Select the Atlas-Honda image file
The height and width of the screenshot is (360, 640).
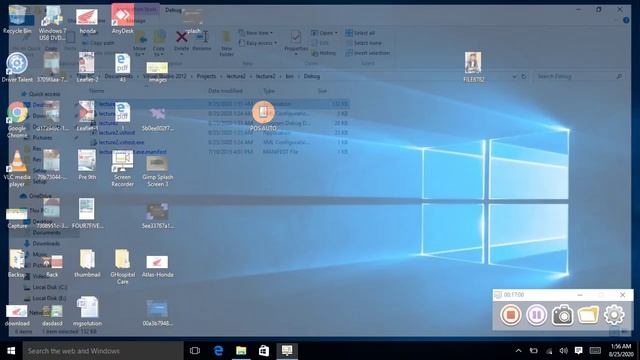158,266
